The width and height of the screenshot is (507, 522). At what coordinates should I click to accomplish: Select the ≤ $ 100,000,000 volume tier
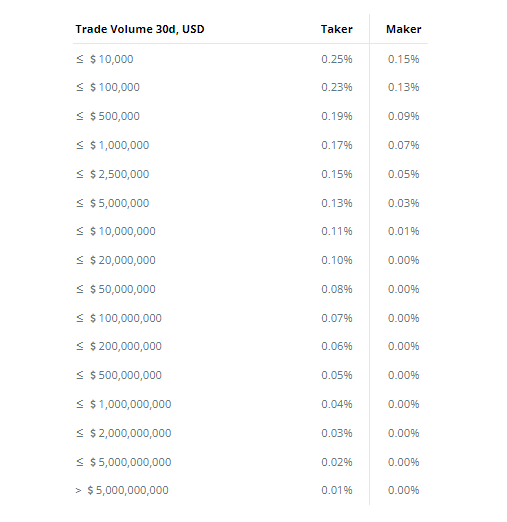(x=119, y=318)
